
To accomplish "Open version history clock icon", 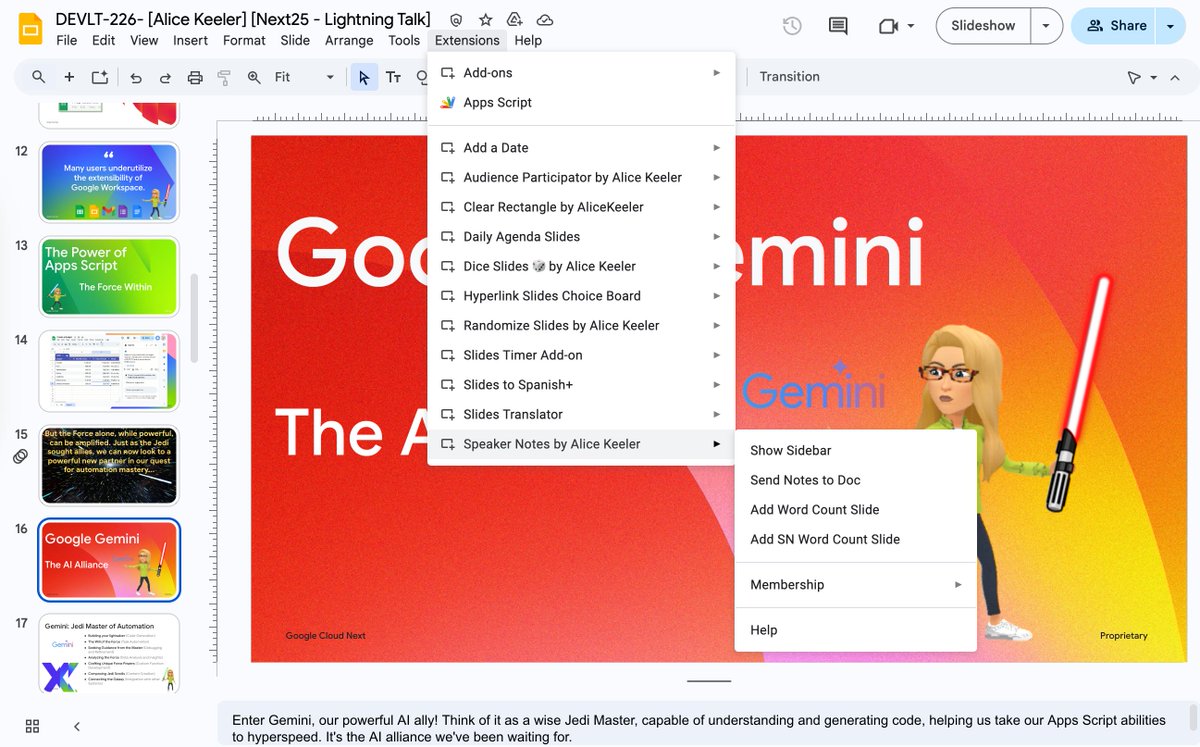I will tap(792, 26).
